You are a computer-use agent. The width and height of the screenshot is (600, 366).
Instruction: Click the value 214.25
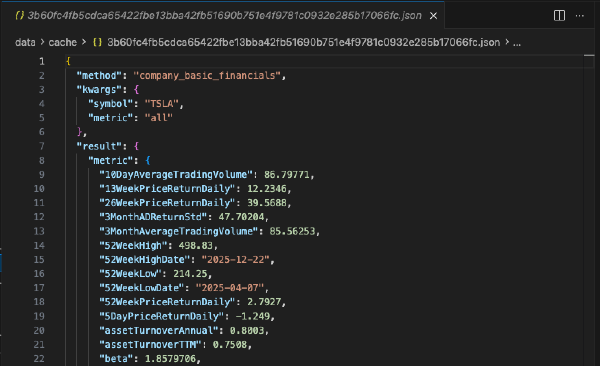(x=190, y=273)
